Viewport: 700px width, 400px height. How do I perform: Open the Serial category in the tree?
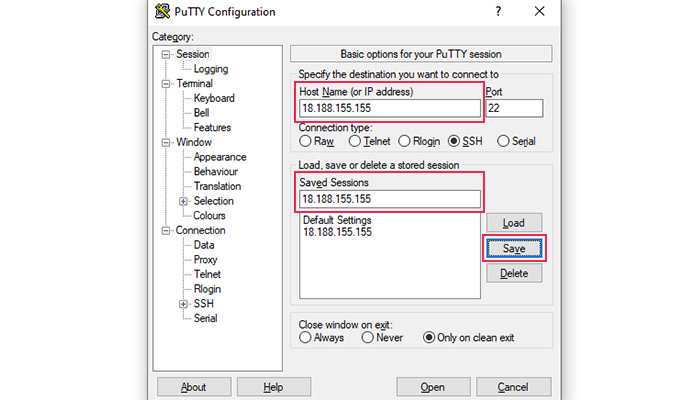pyautogui.click(x=205, y=318)
